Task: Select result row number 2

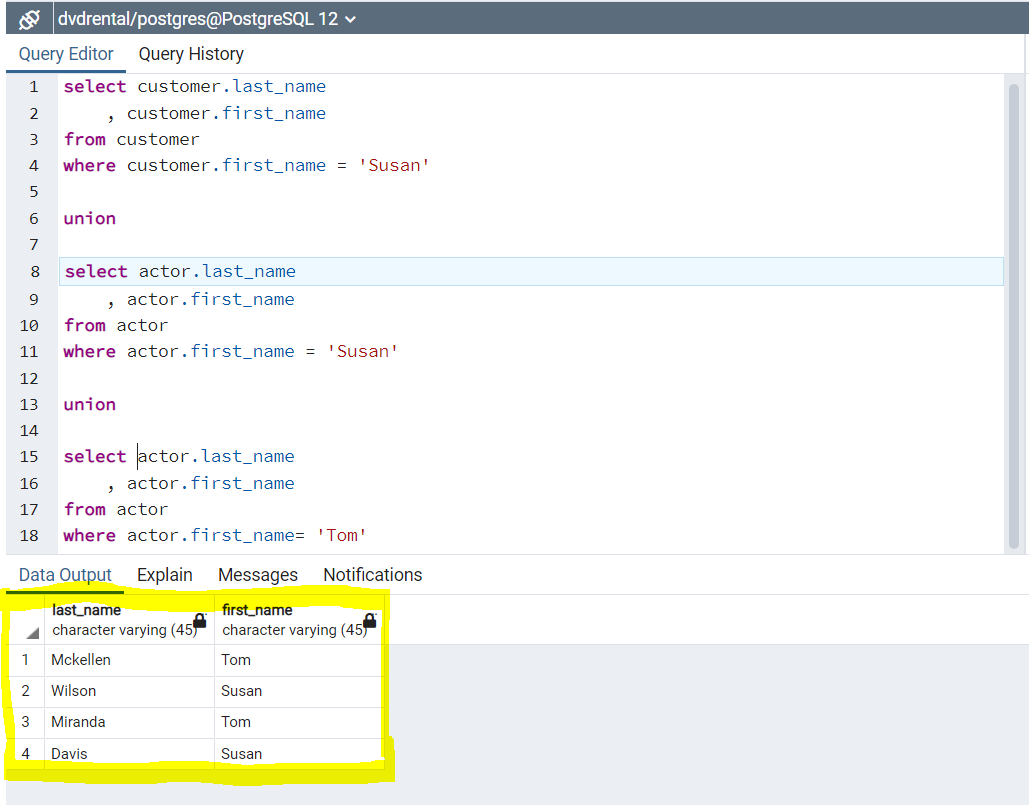Action: point(26,691)
